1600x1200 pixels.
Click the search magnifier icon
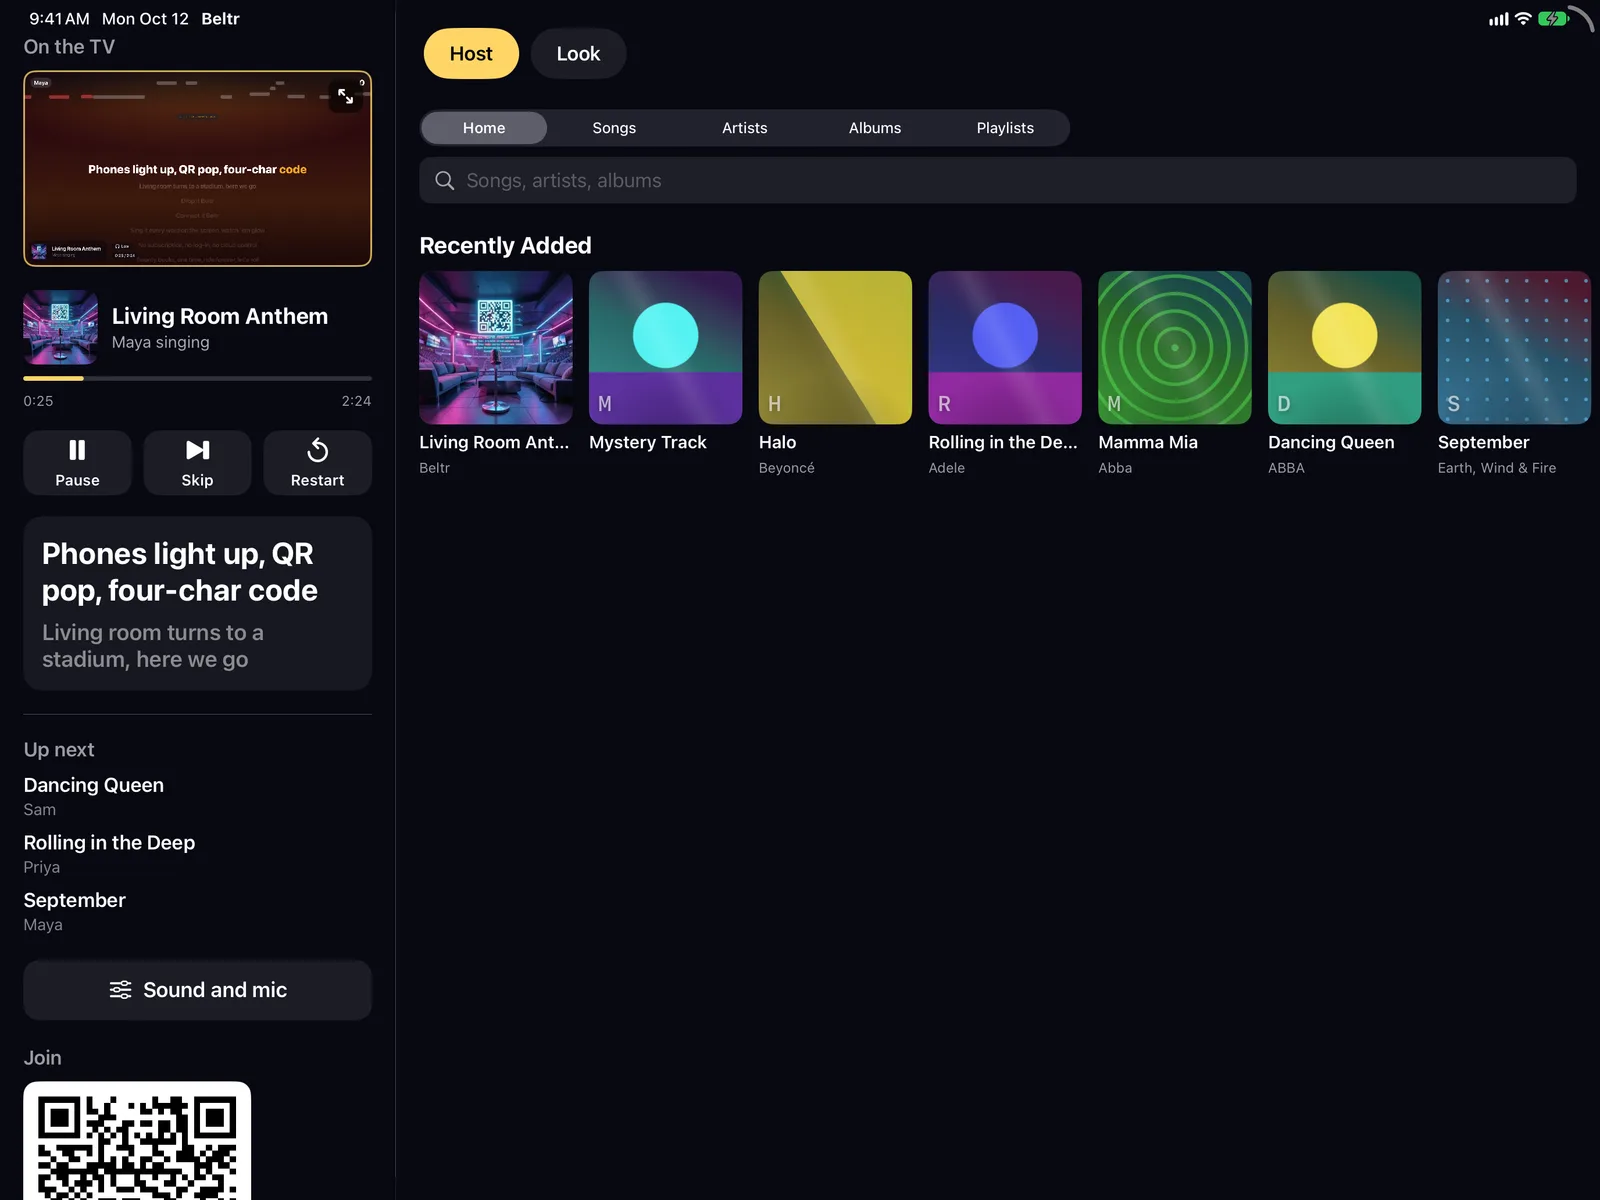tap(445, 180)
